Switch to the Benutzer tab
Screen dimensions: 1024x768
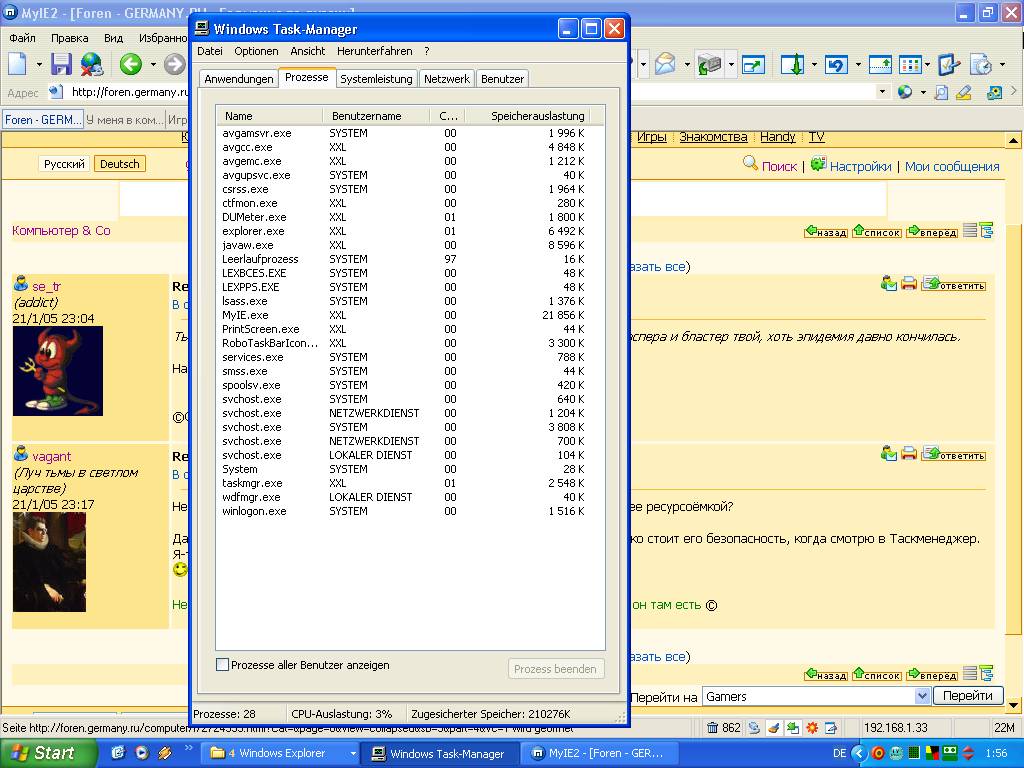(502, 79)
